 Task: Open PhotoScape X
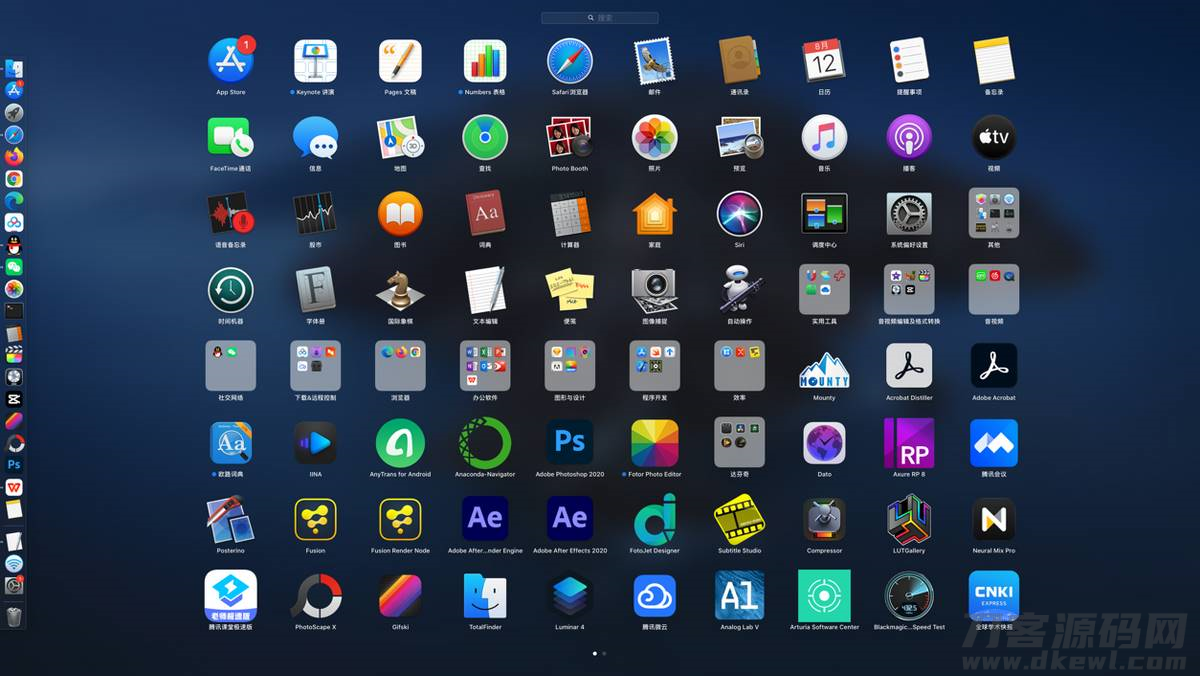[x=315, y=596]
